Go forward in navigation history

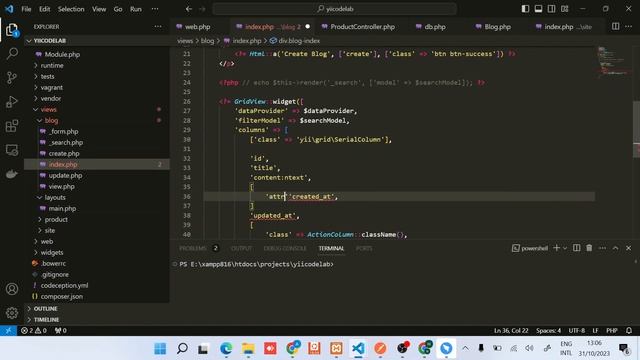[202, 9]
